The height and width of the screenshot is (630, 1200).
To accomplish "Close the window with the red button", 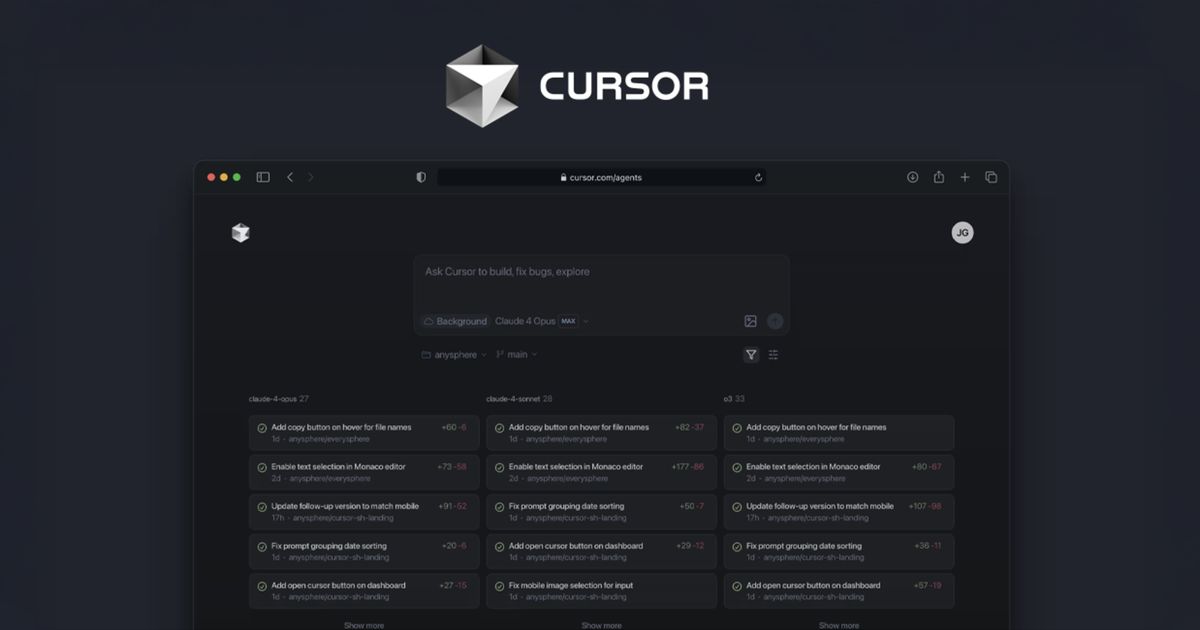I will click(x=211, y=177).
